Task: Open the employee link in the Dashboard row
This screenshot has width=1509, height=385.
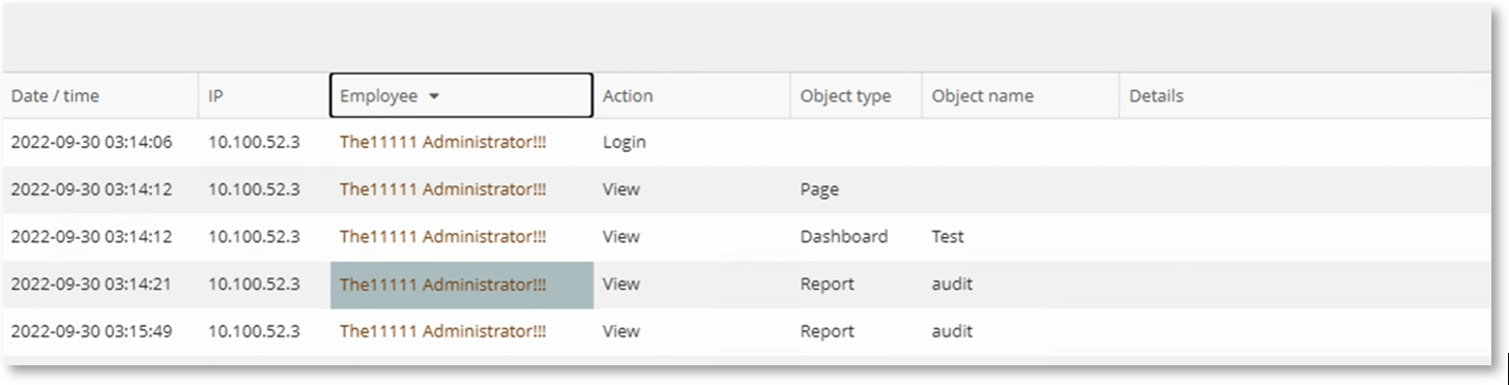Action: 443,237
